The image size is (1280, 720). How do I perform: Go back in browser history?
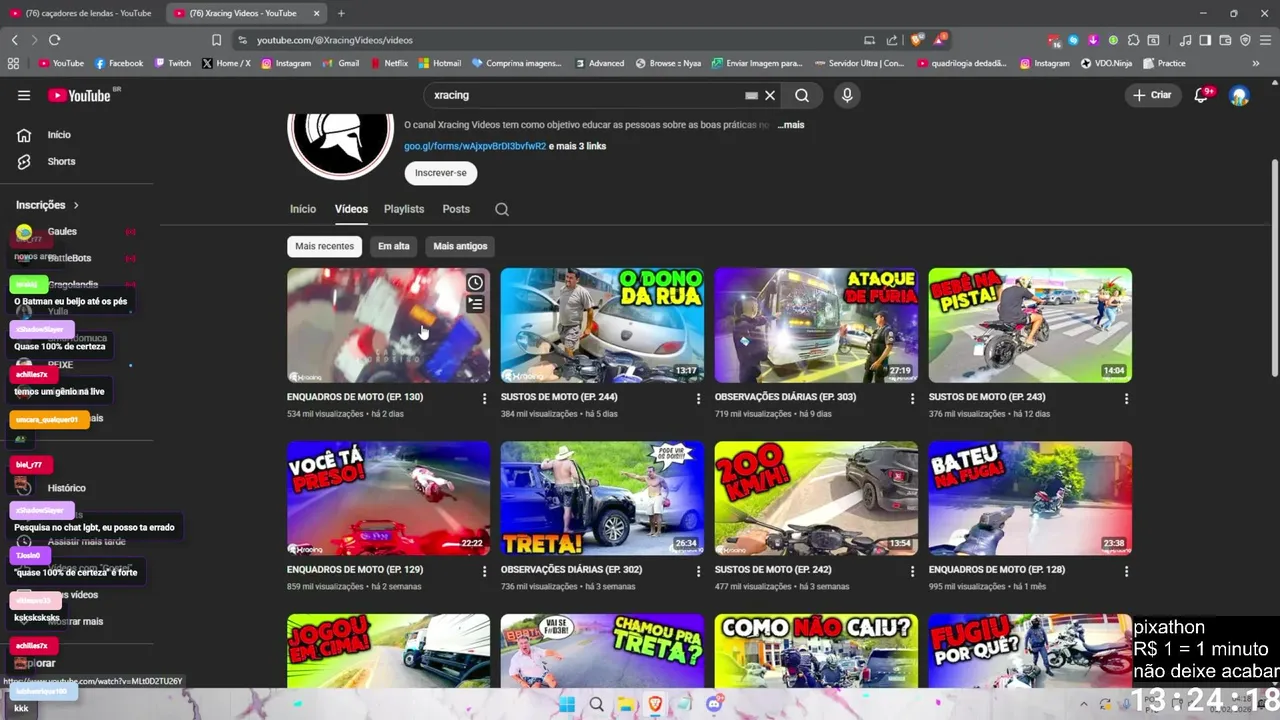pyautogui.click(x=14, y=40)
